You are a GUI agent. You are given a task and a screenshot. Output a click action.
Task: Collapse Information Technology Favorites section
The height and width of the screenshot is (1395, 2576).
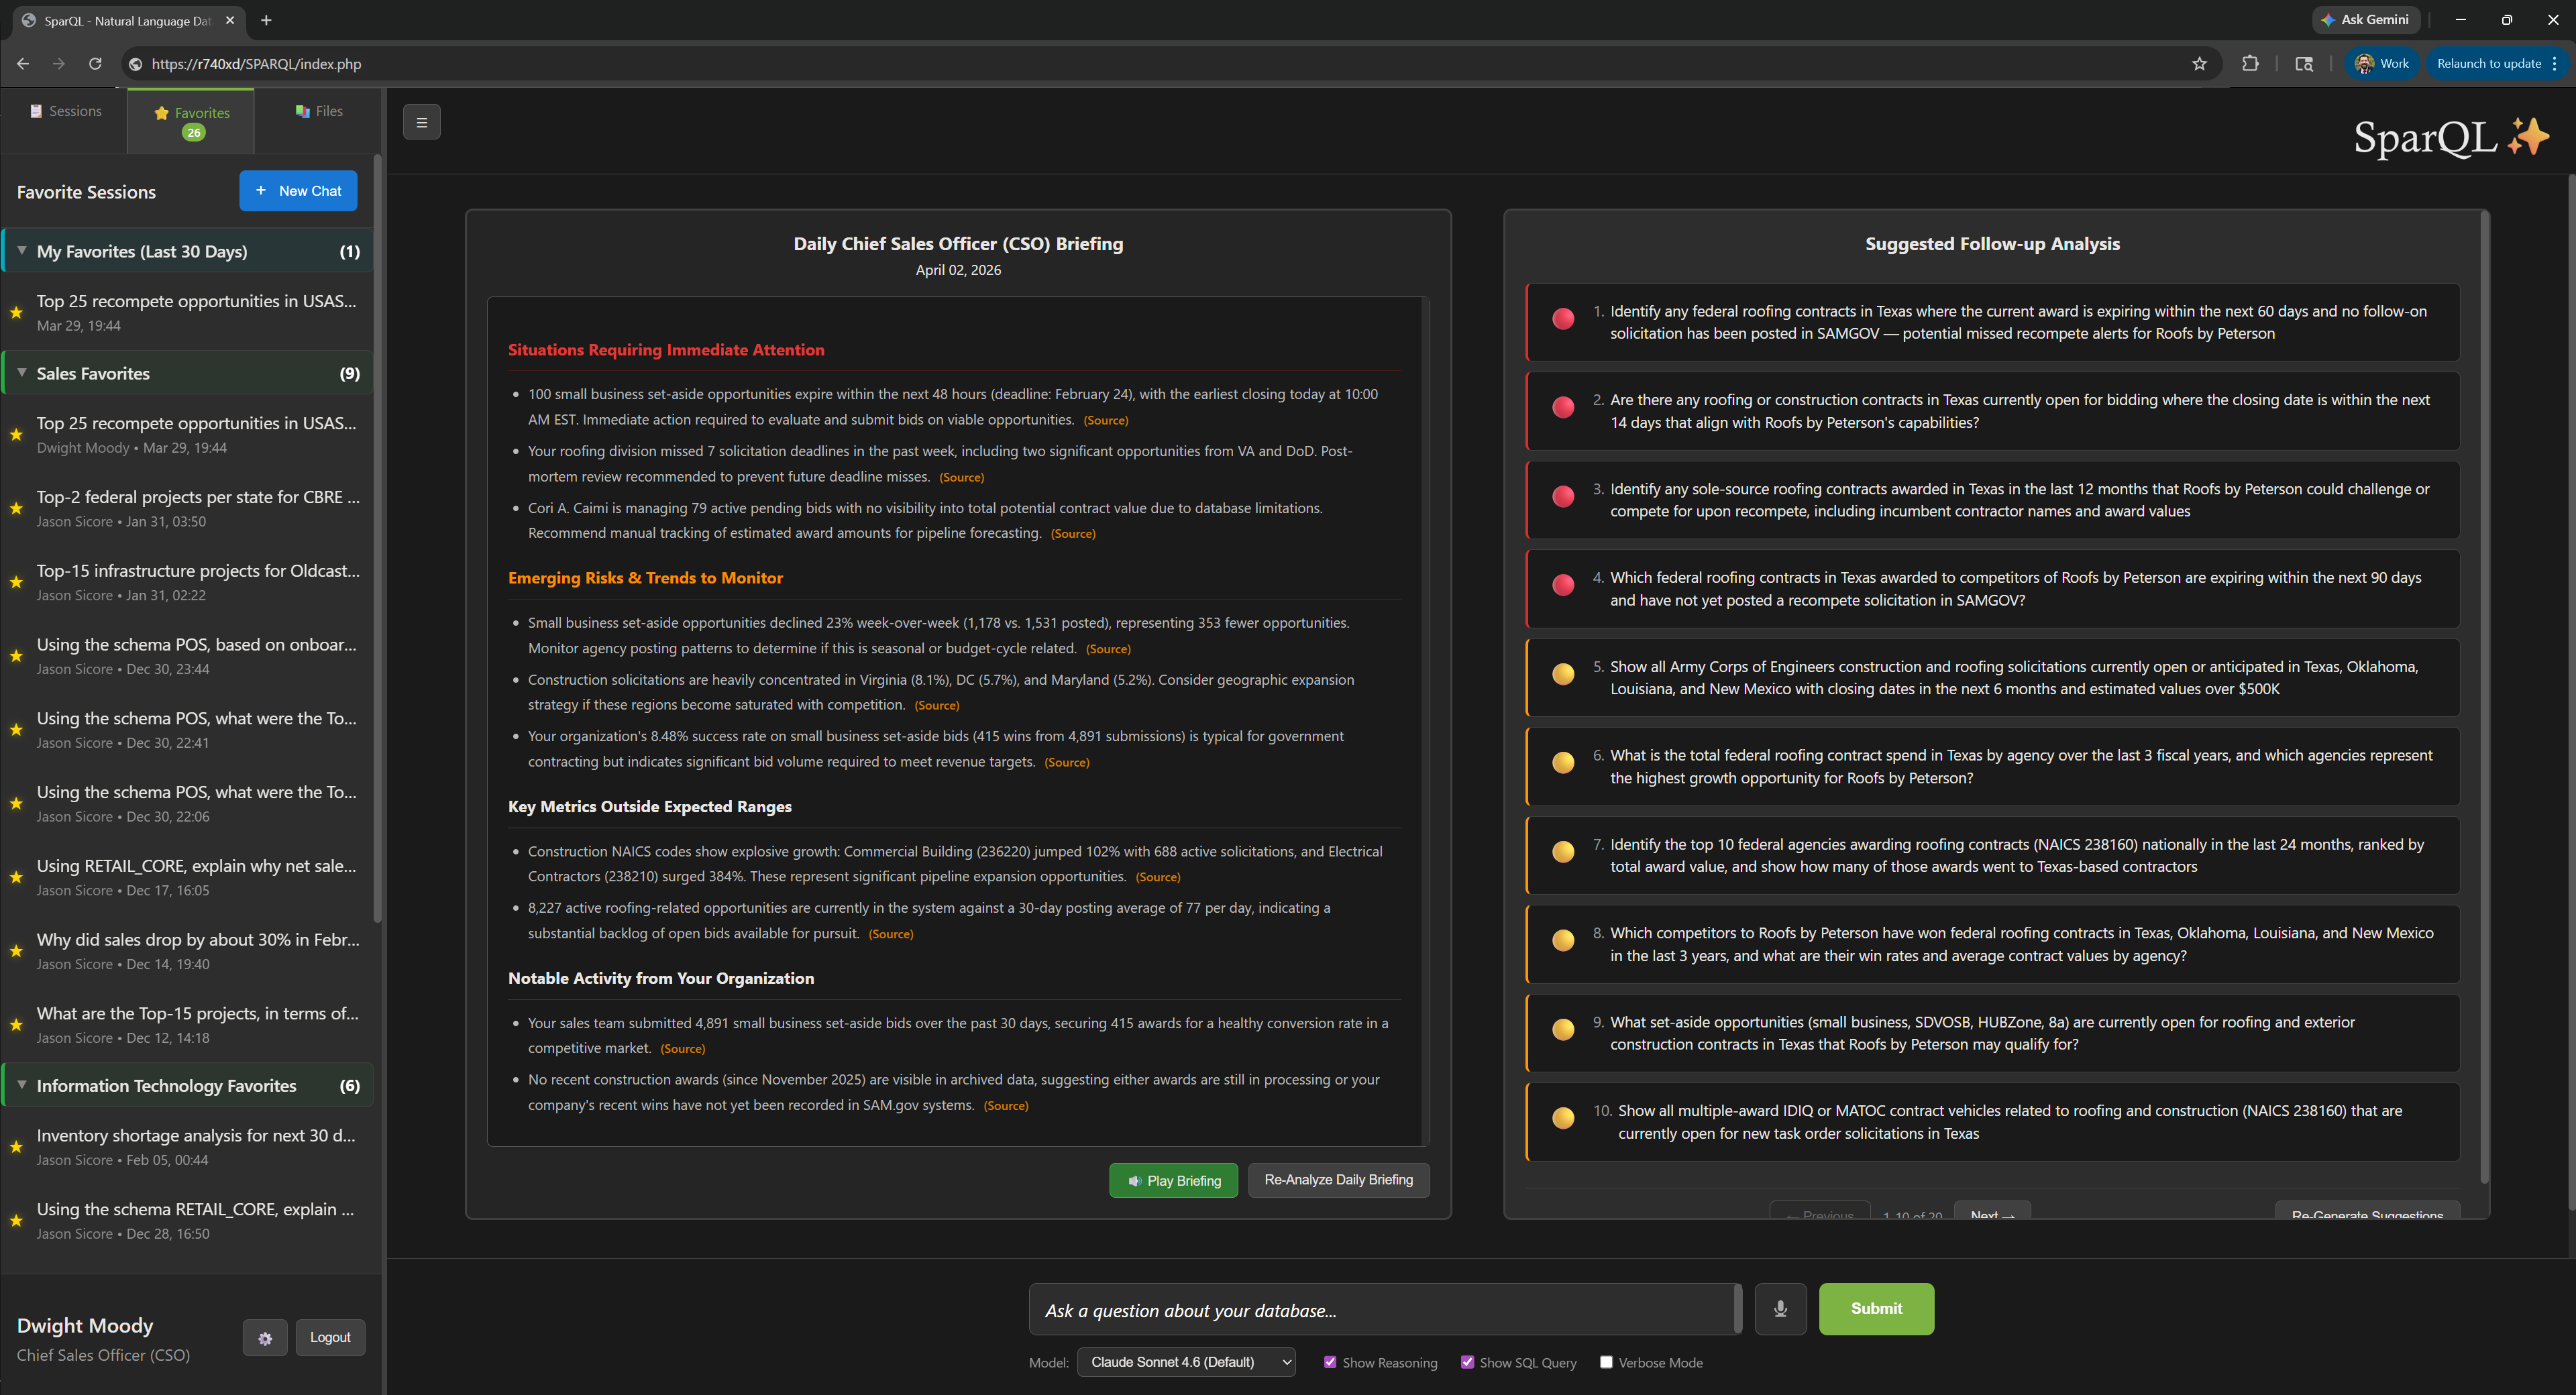(x=22, y=1085)
